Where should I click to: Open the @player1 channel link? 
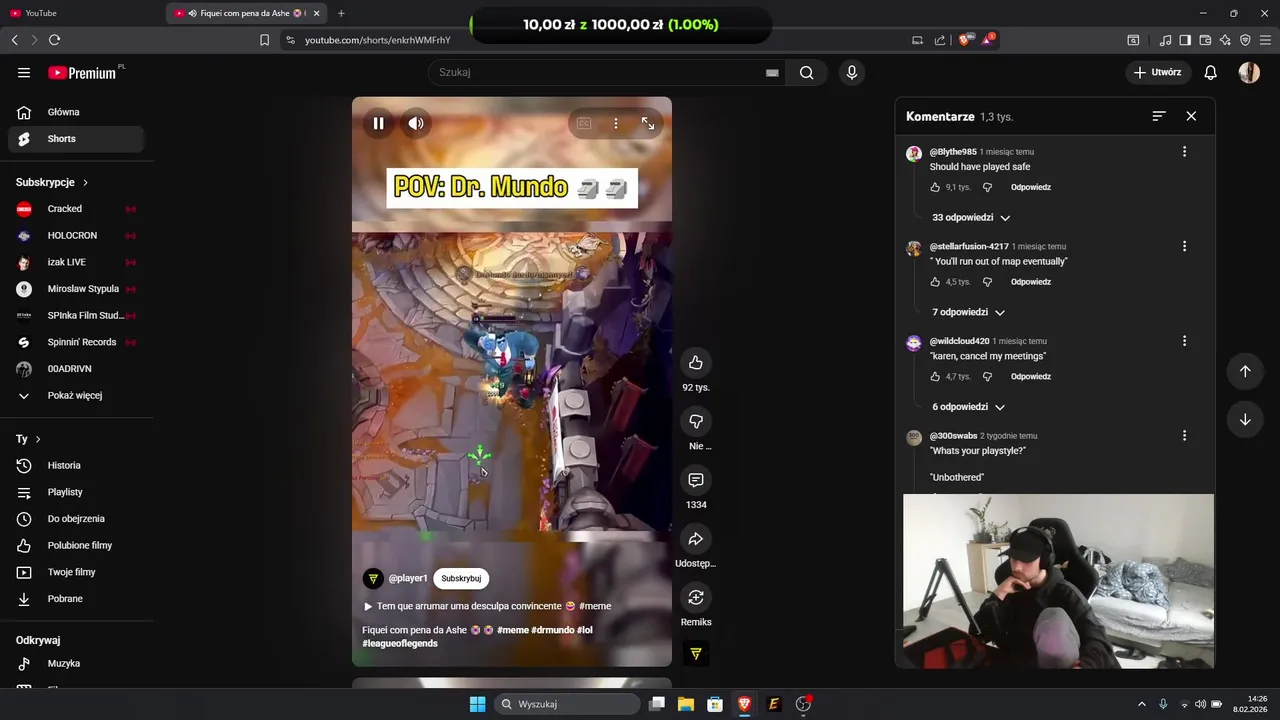point(408,578)
